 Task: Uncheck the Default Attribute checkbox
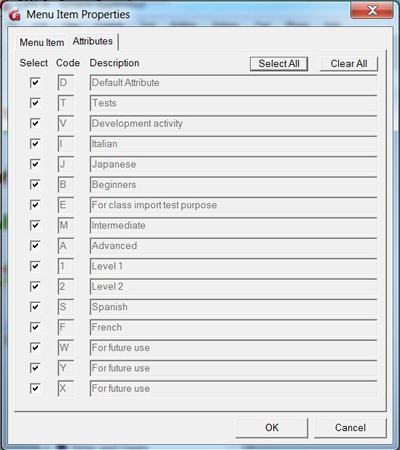[35, 83]
